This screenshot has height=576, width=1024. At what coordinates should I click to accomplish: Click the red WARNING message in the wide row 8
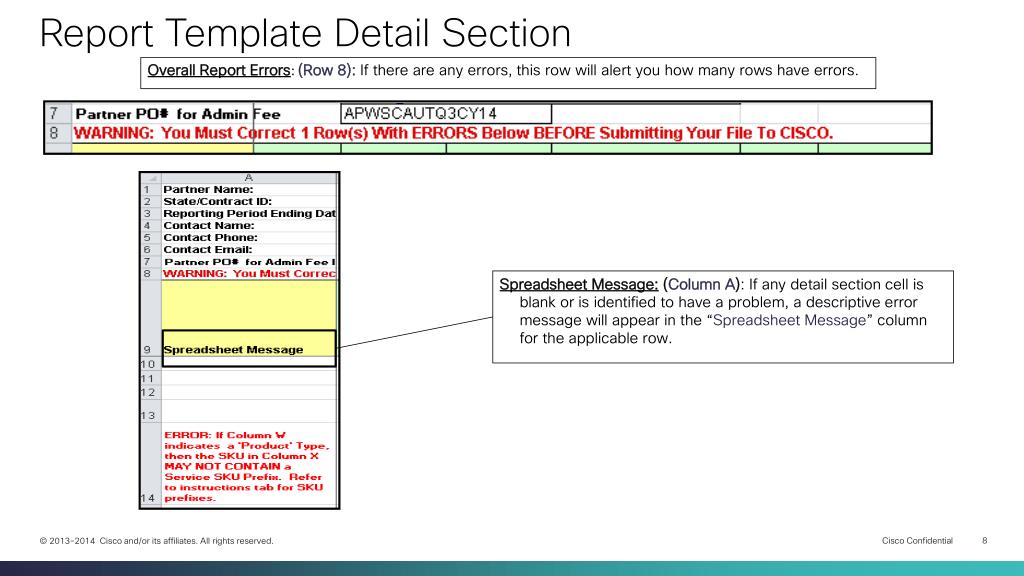[453, 133]
